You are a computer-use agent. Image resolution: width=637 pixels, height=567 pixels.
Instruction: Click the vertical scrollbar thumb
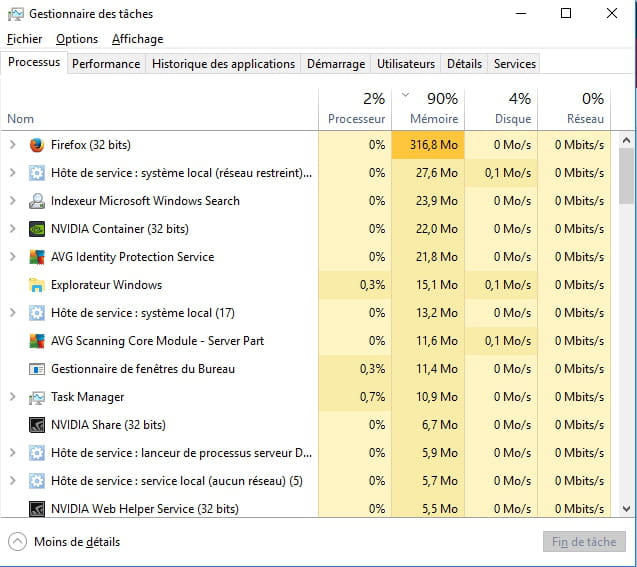pos(626,176)
